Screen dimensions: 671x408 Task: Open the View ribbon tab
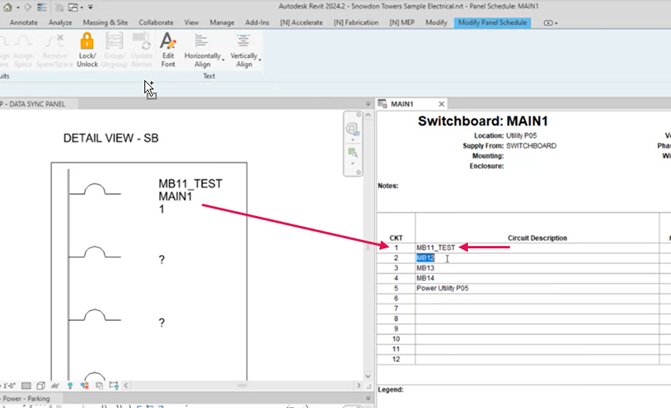coord(191,22)
